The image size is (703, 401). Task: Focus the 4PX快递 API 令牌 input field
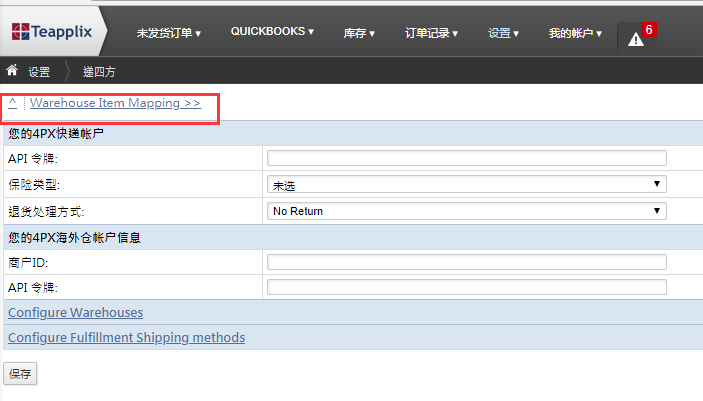467,158
